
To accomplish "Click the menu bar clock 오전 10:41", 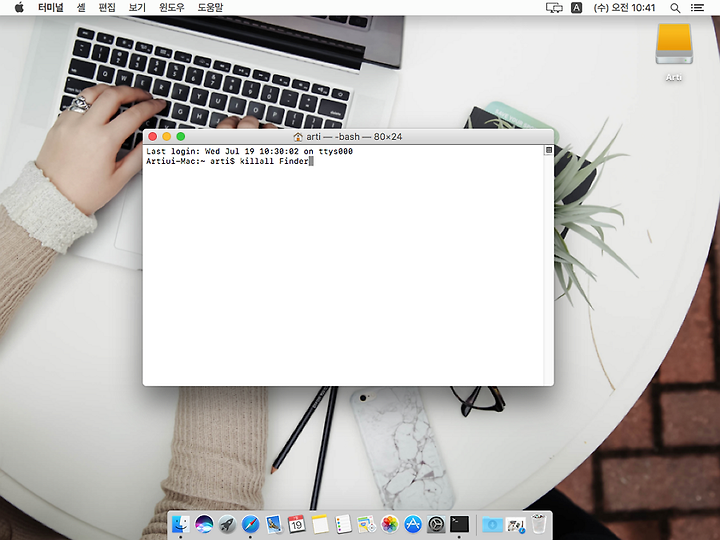I will point(624,8).
